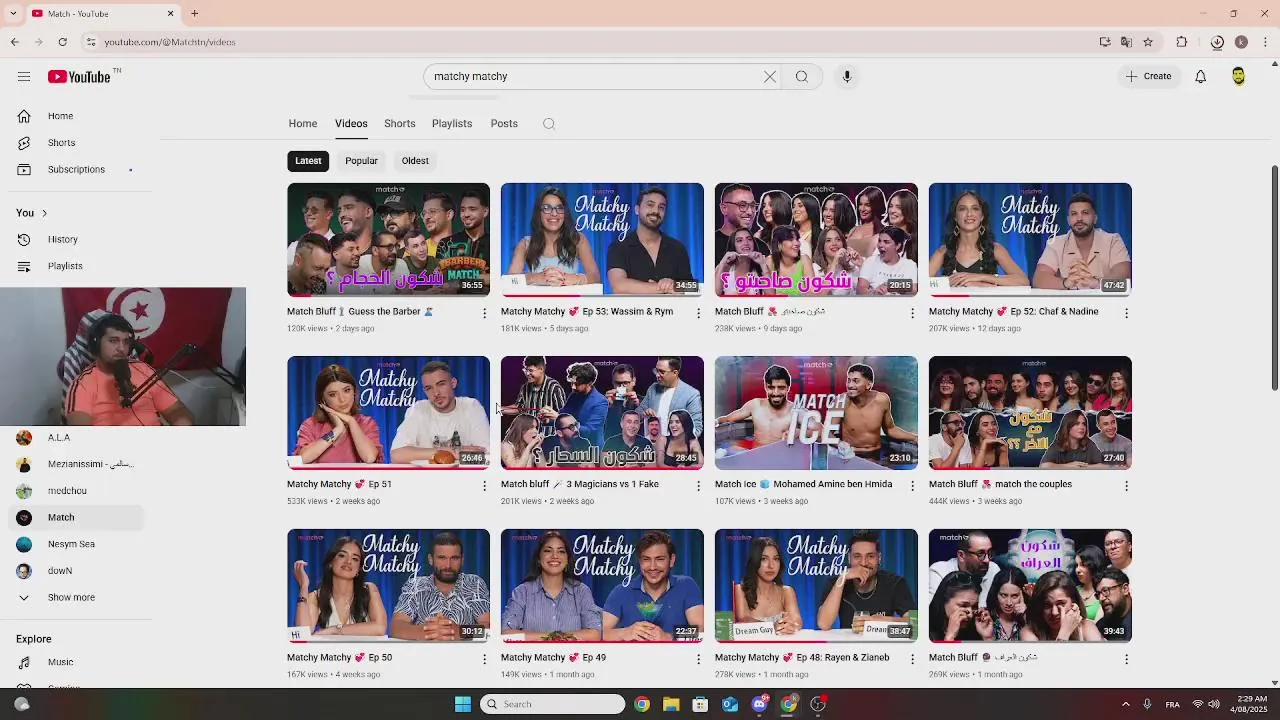
Task: Switch to the Posts tab
Action: tap(504, 124)
